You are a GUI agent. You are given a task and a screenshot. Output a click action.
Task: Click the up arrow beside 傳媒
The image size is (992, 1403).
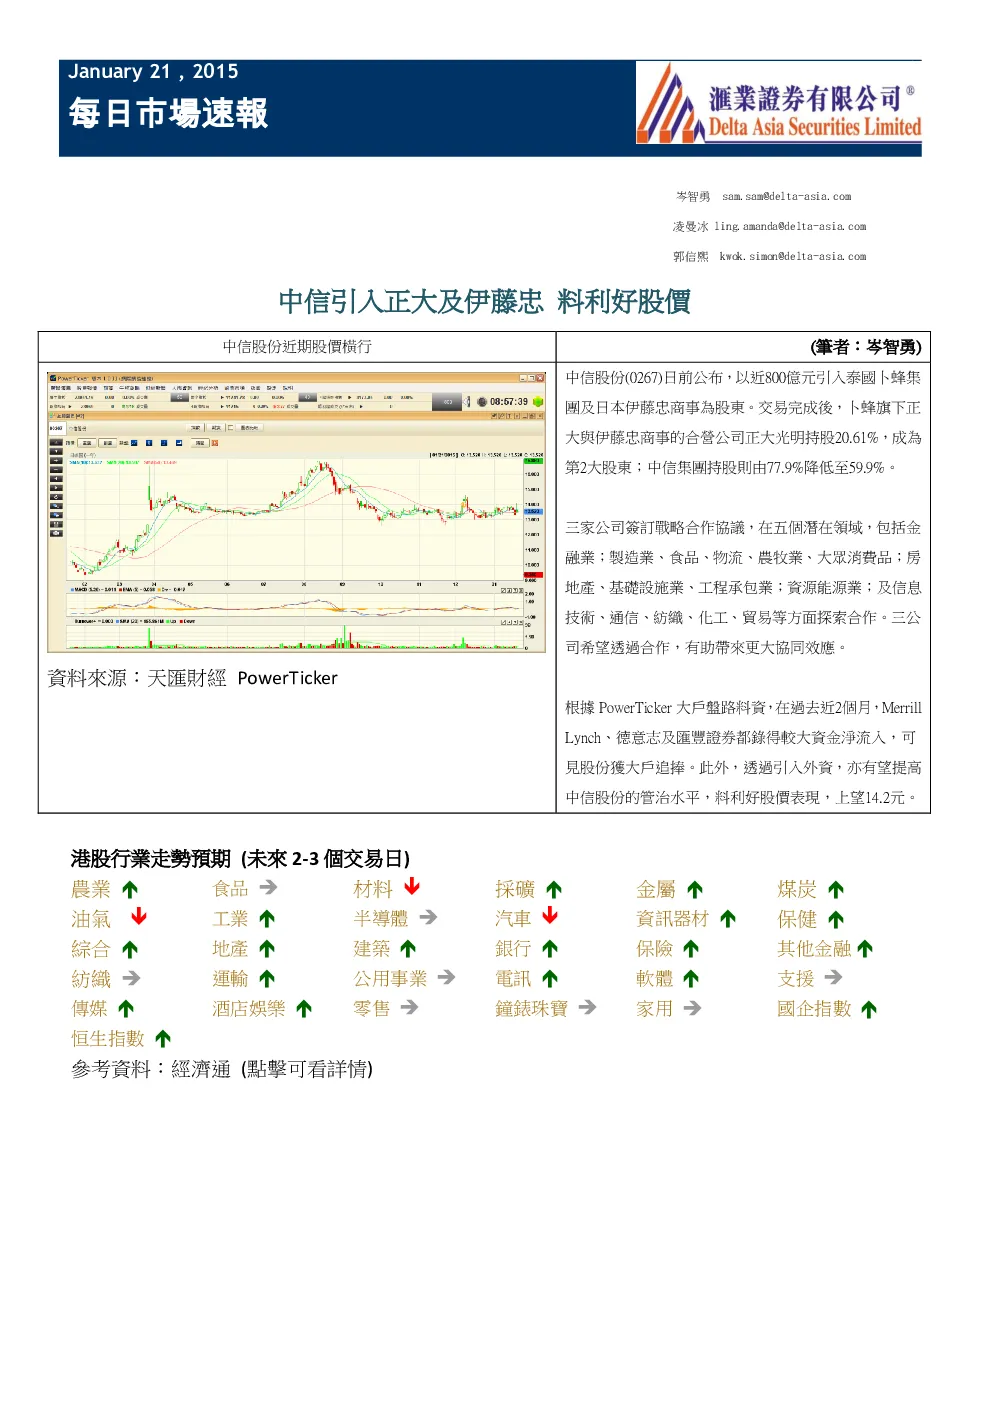126,1009
